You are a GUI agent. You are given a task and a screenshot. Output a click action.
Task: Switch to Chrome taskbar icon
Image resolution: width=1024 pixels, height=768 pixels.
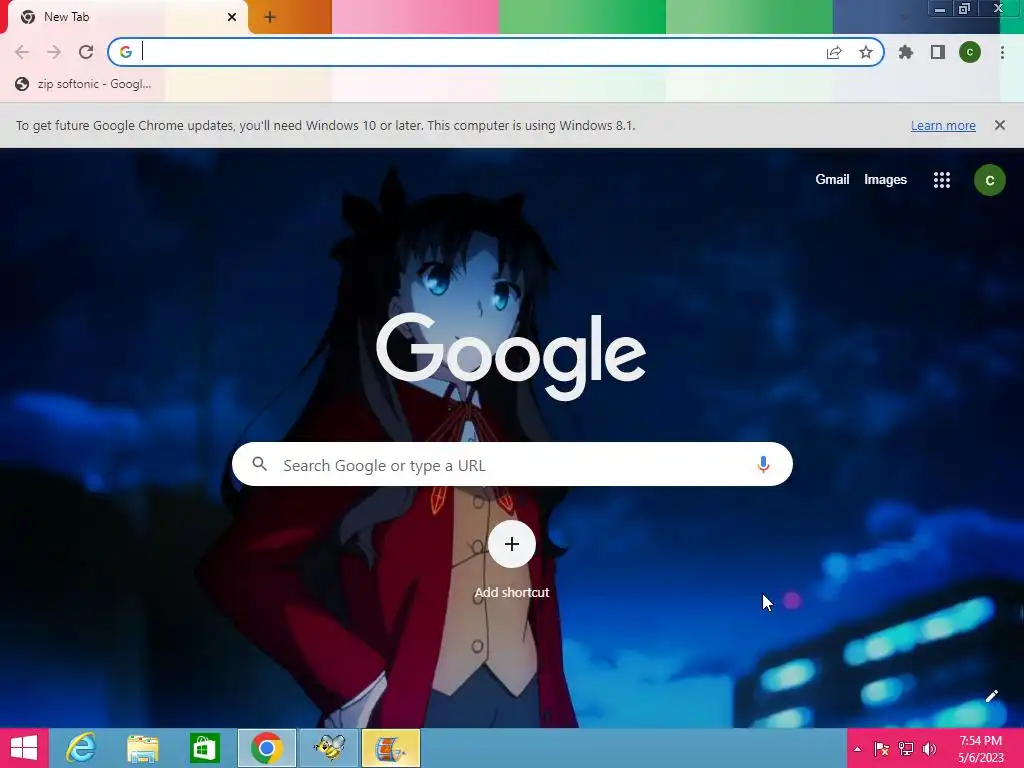coord(266,748)
